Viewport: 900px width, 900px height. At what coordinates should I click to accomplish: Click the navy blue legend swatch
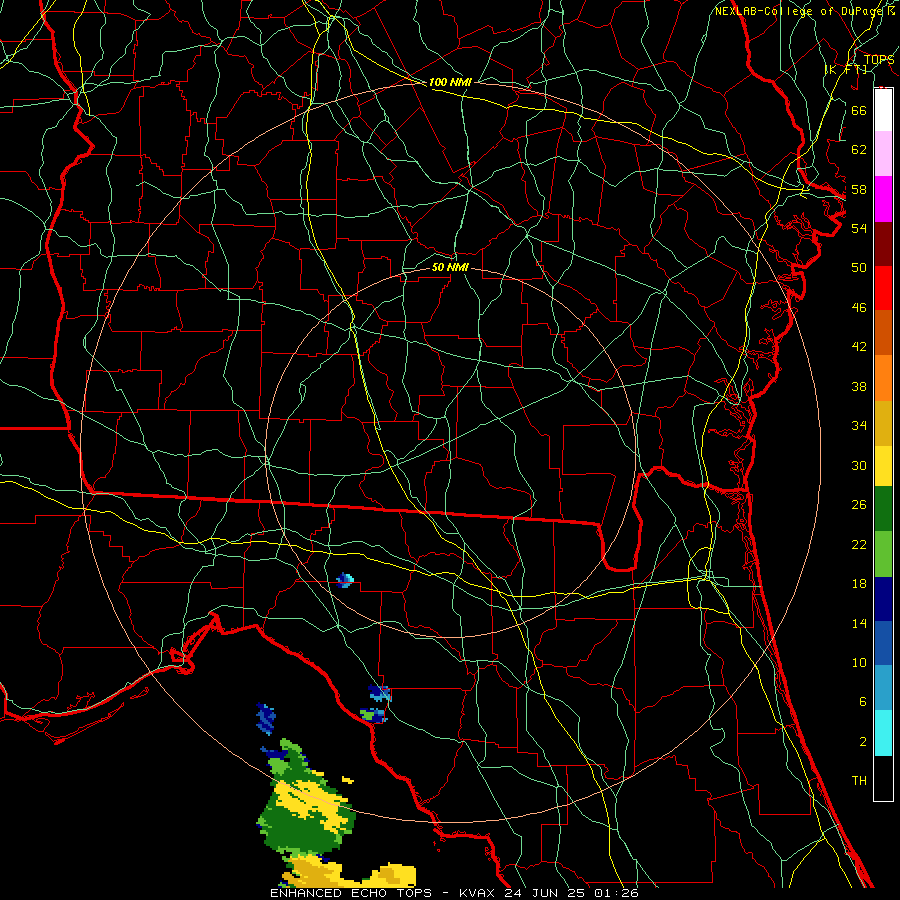click(x=883, y=599)
